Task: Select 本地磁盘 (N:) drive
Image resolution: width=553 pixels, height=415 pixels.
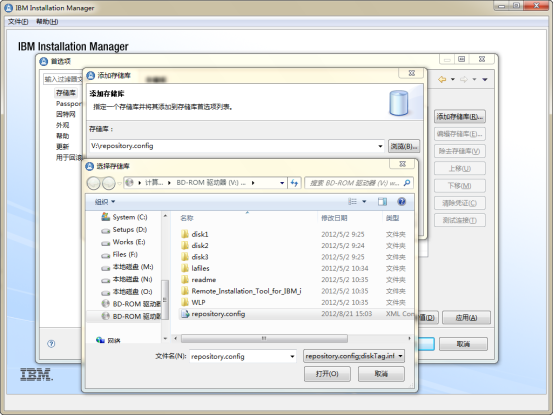Action: coord(127,279)
